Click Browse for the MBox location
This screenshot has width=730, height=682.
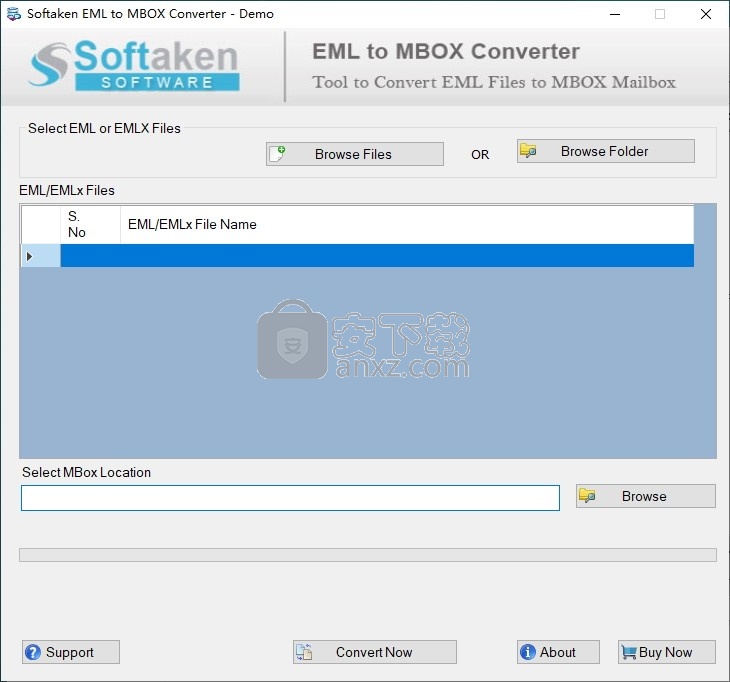646,496
